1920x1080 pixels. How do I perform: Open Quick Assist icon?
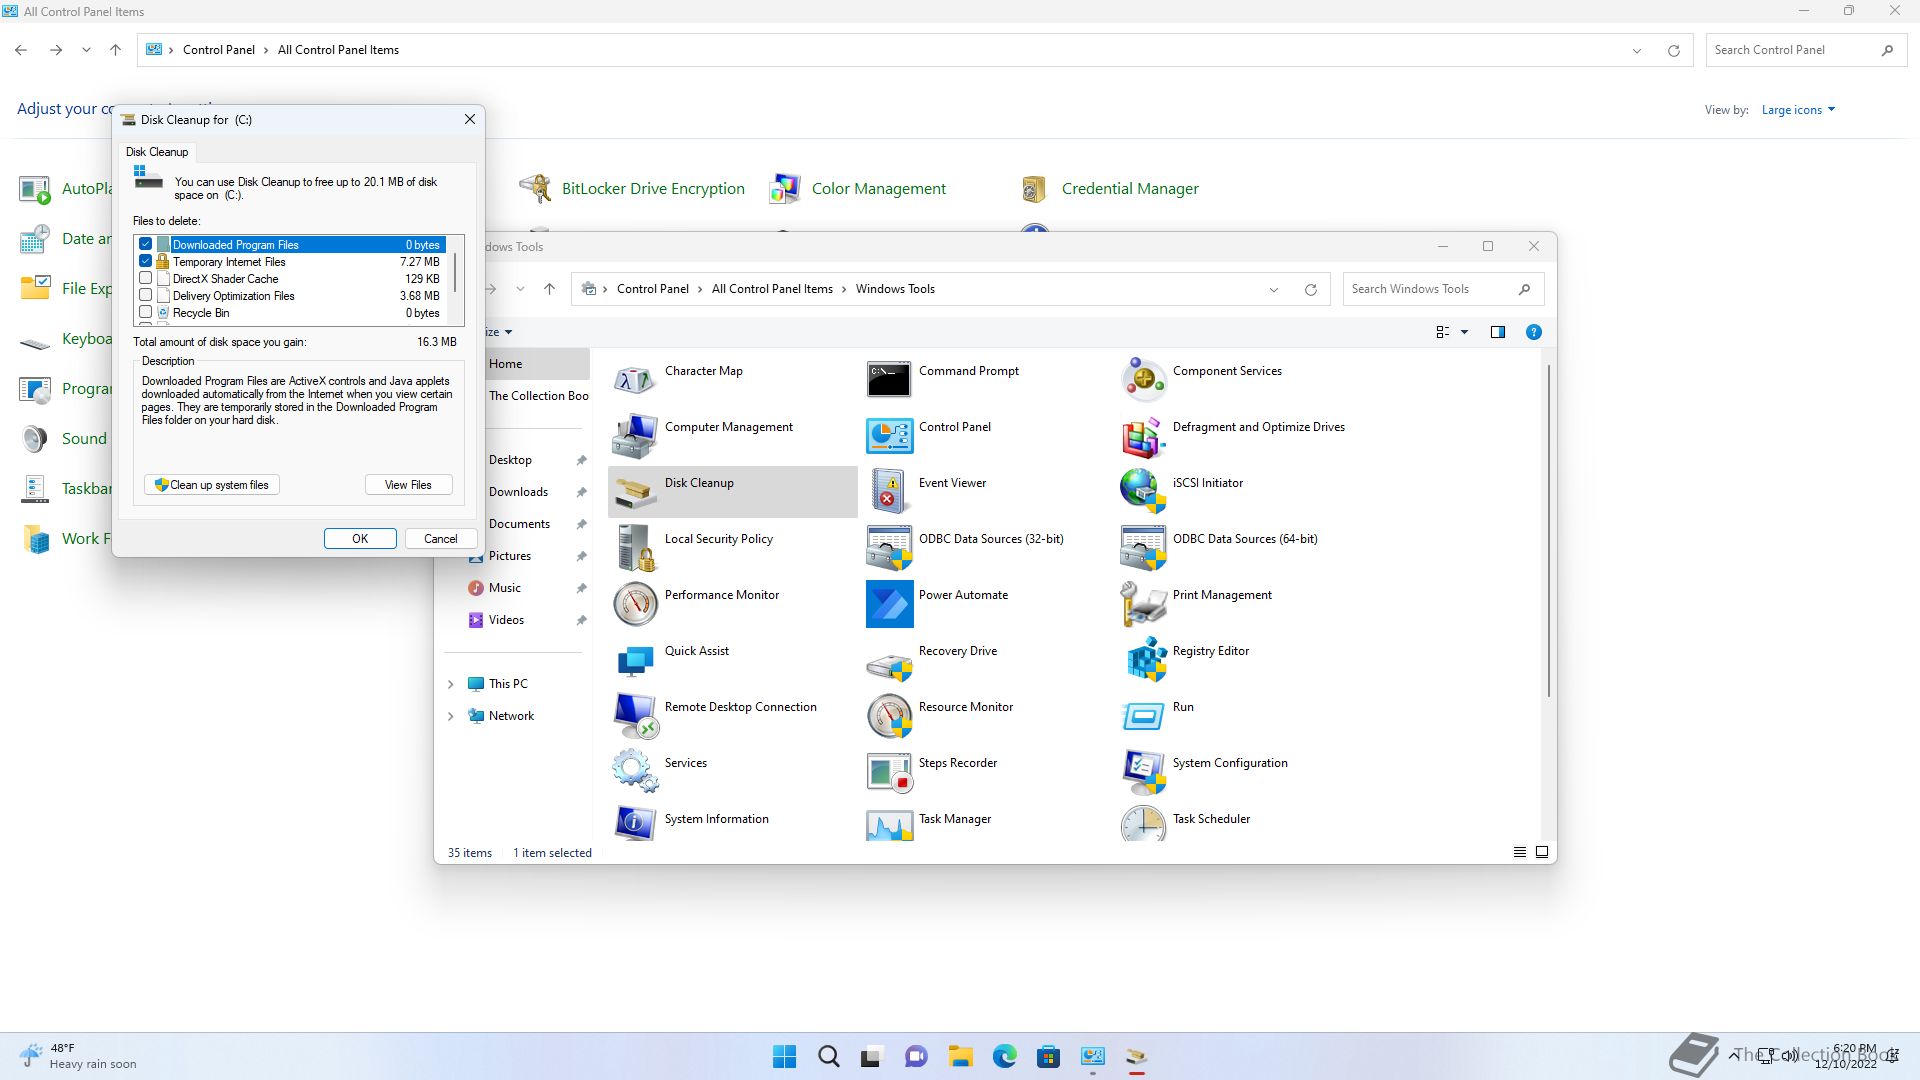[634, 659]
